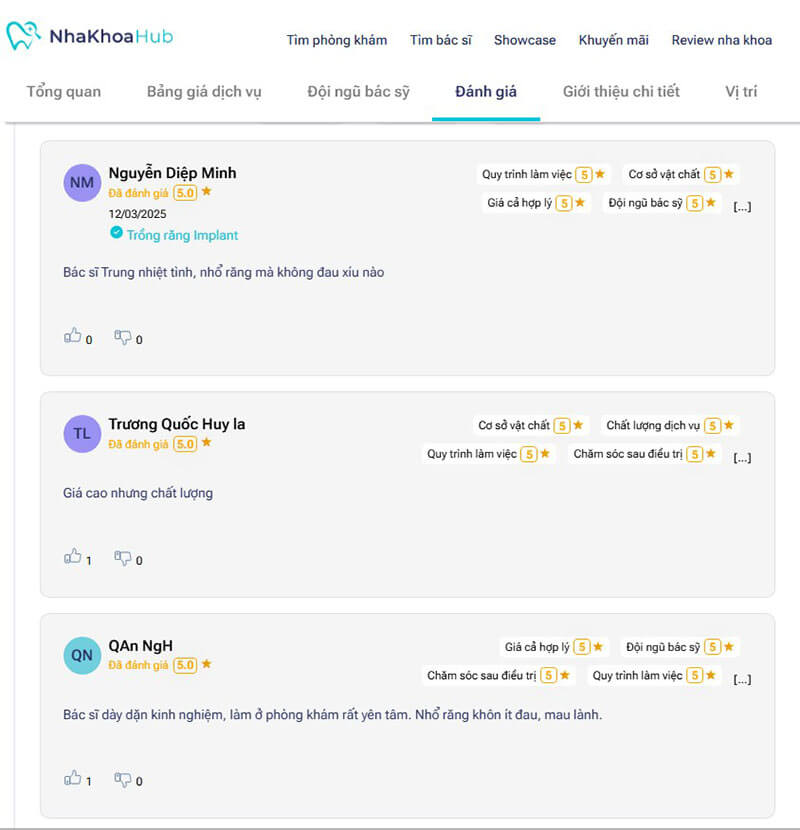
Task: Click the QN avatar circle
Action: click(x=82, y=656)
